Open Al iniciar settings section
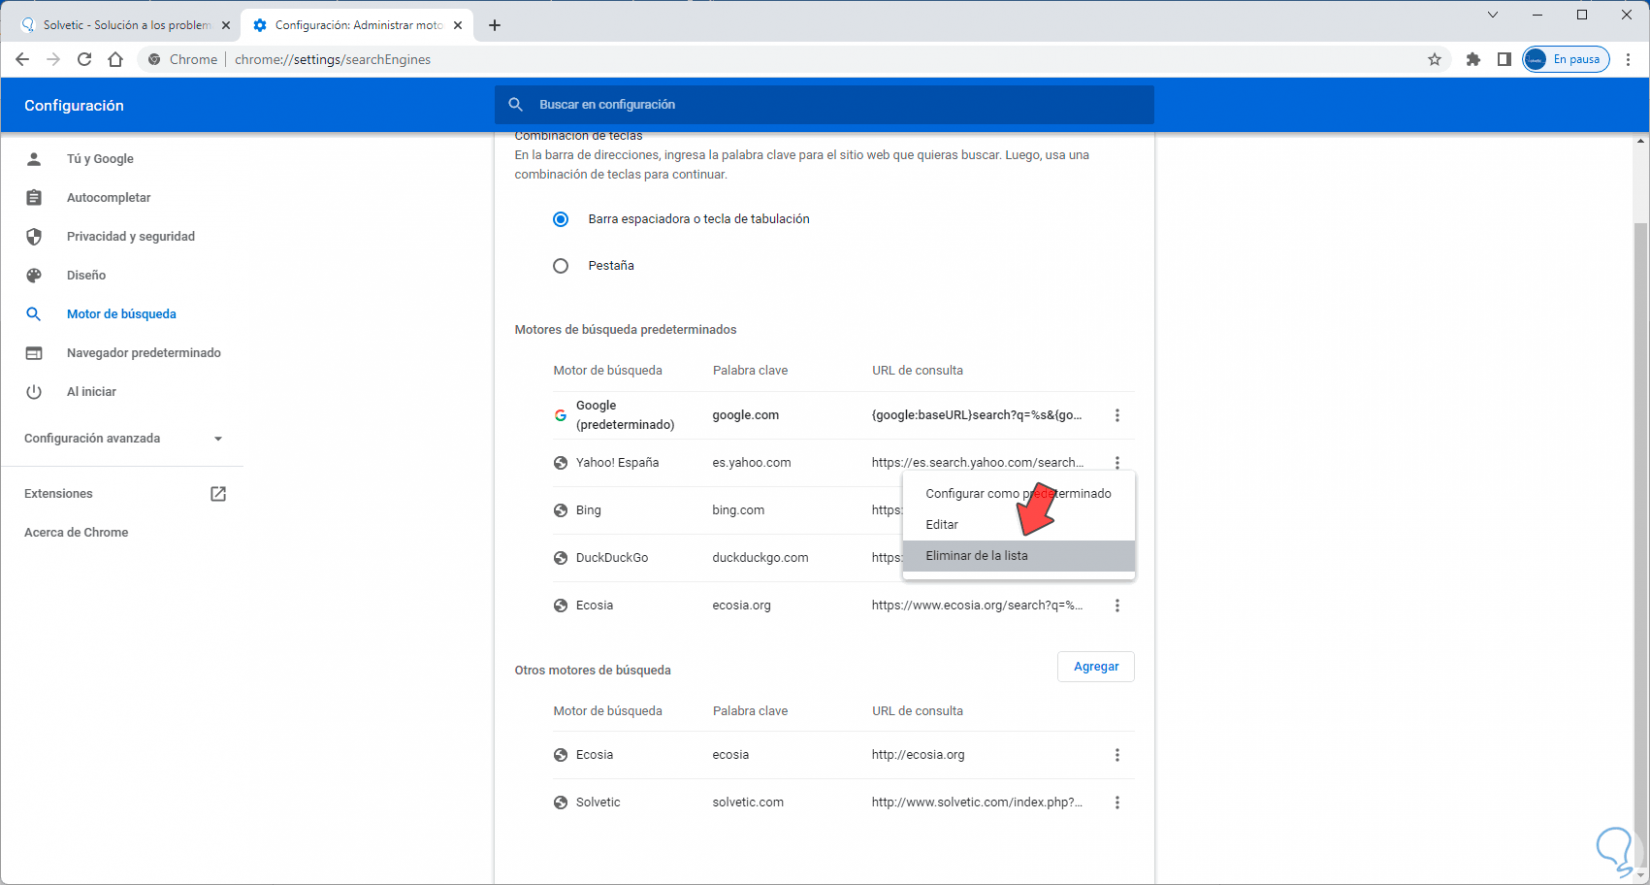Image resolution: width=1650 pixels, height=885 pixels. [x=92, y=392]
